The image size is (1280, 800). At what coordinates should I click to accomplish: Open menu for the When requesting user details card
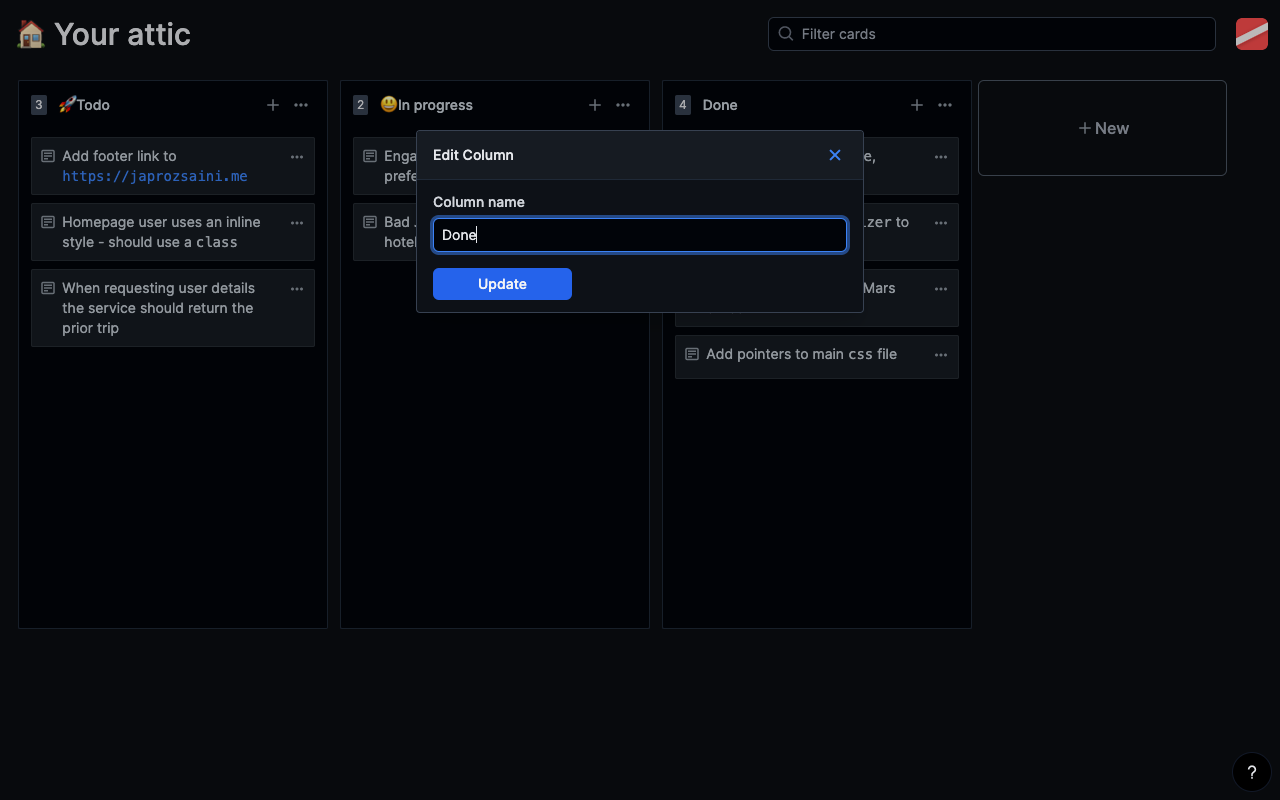tap(297, 289)
